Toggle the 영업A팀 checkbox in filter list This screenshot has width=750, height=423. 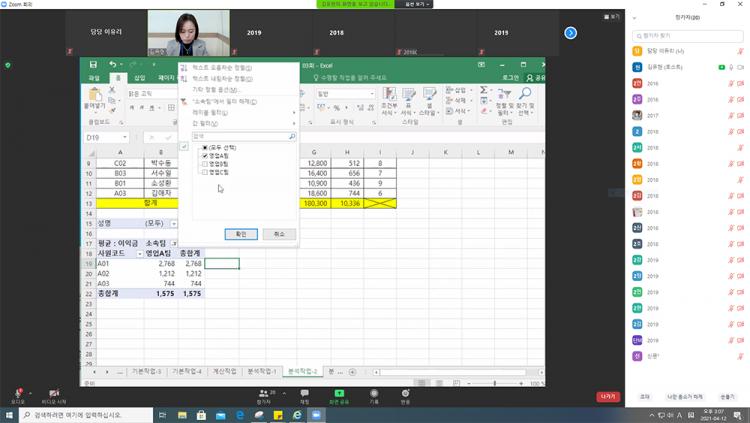point(205,156)
